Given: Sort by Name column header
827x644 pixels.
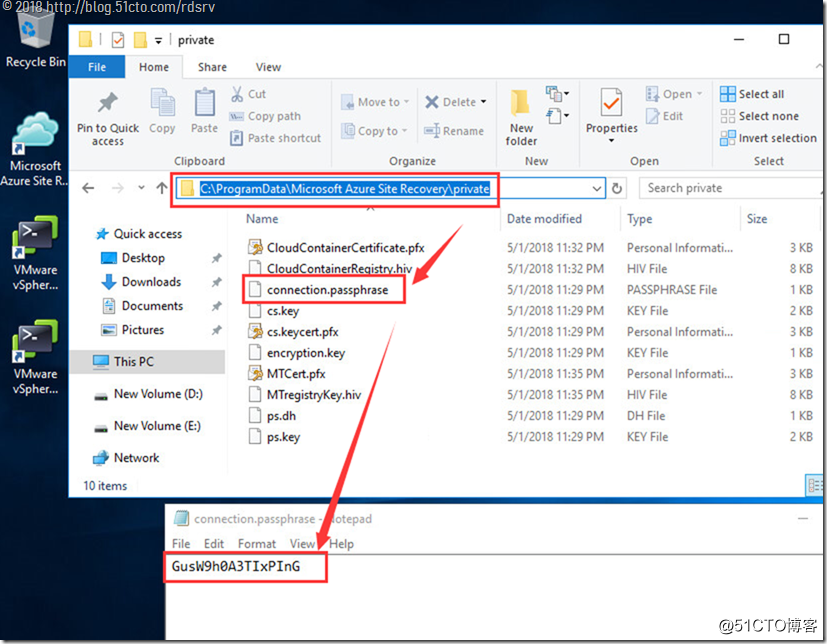Looking at the screenshot, I should [x=262, y=219].
